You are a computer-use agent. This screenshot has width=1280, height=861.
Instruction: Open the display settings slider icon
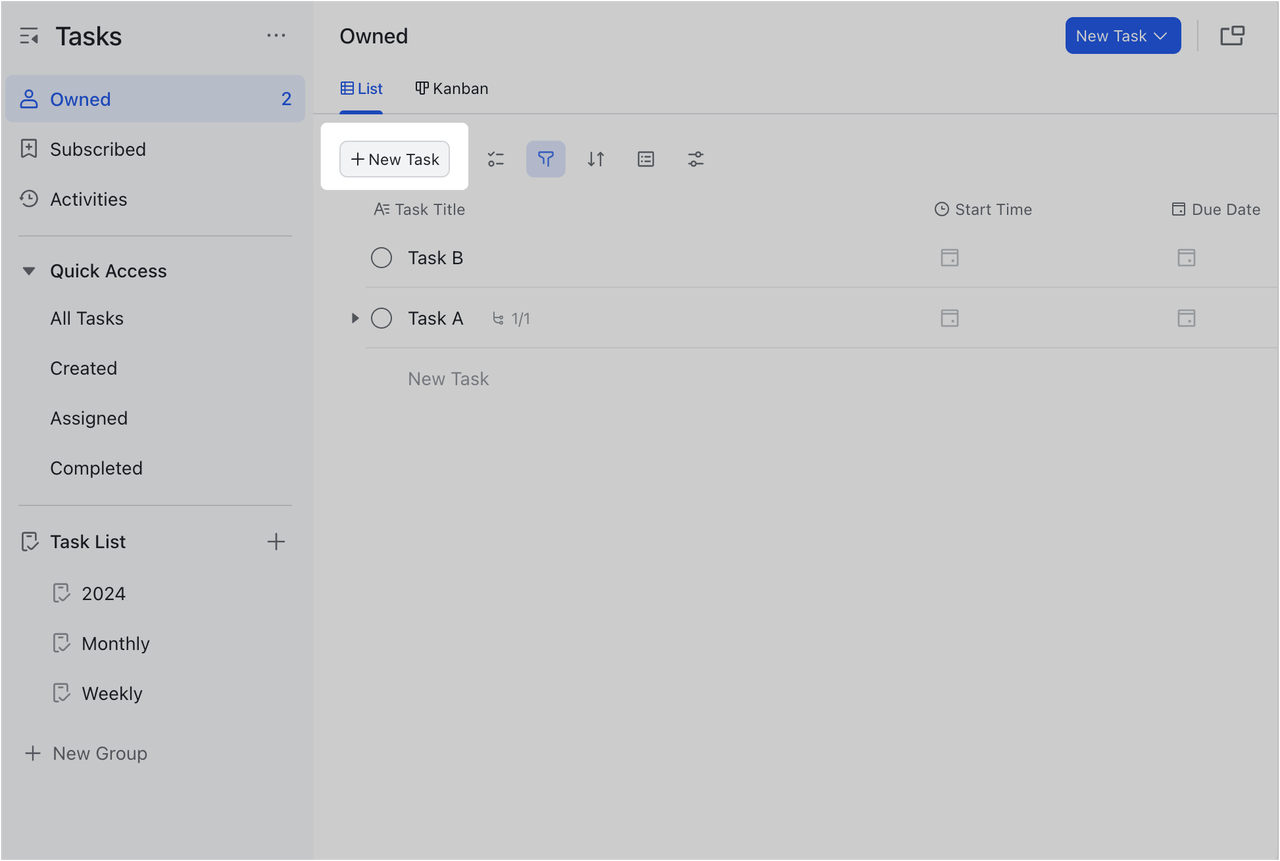click(x=696, y=158)
